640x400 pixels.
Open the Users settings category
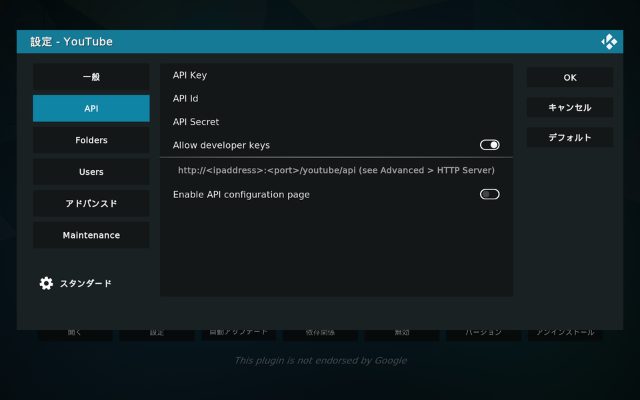(x=91, y=172)
